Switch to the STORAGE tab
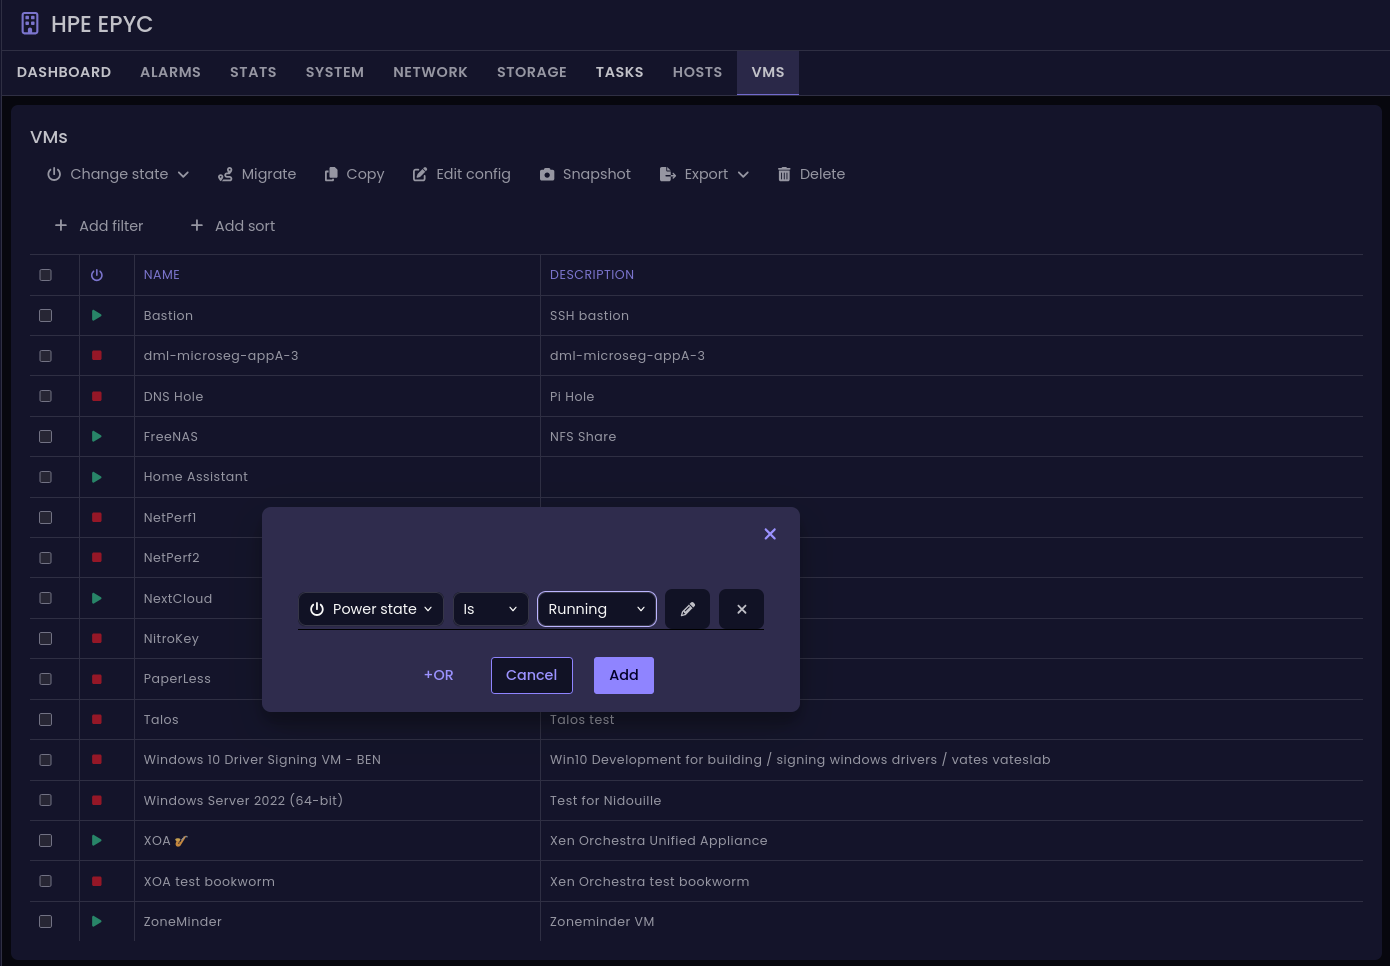Screen dimensions: 1390x966 coord(531,73)
